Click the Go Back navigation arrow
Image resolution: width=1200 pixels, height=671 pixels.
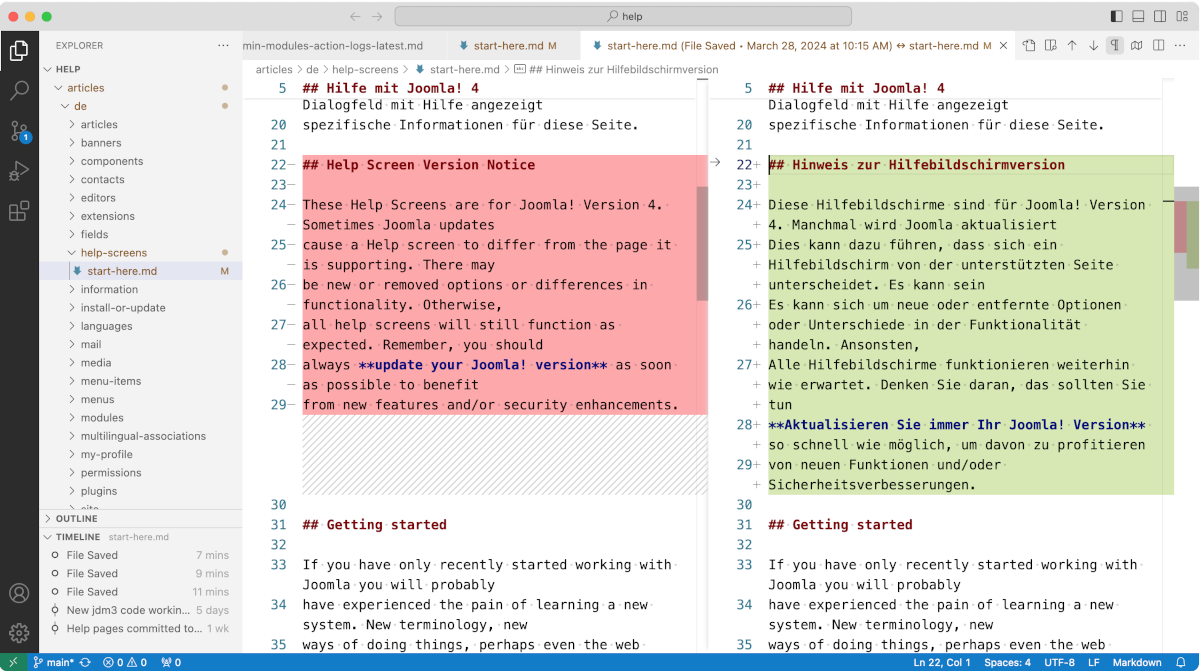tap(355, 16)
